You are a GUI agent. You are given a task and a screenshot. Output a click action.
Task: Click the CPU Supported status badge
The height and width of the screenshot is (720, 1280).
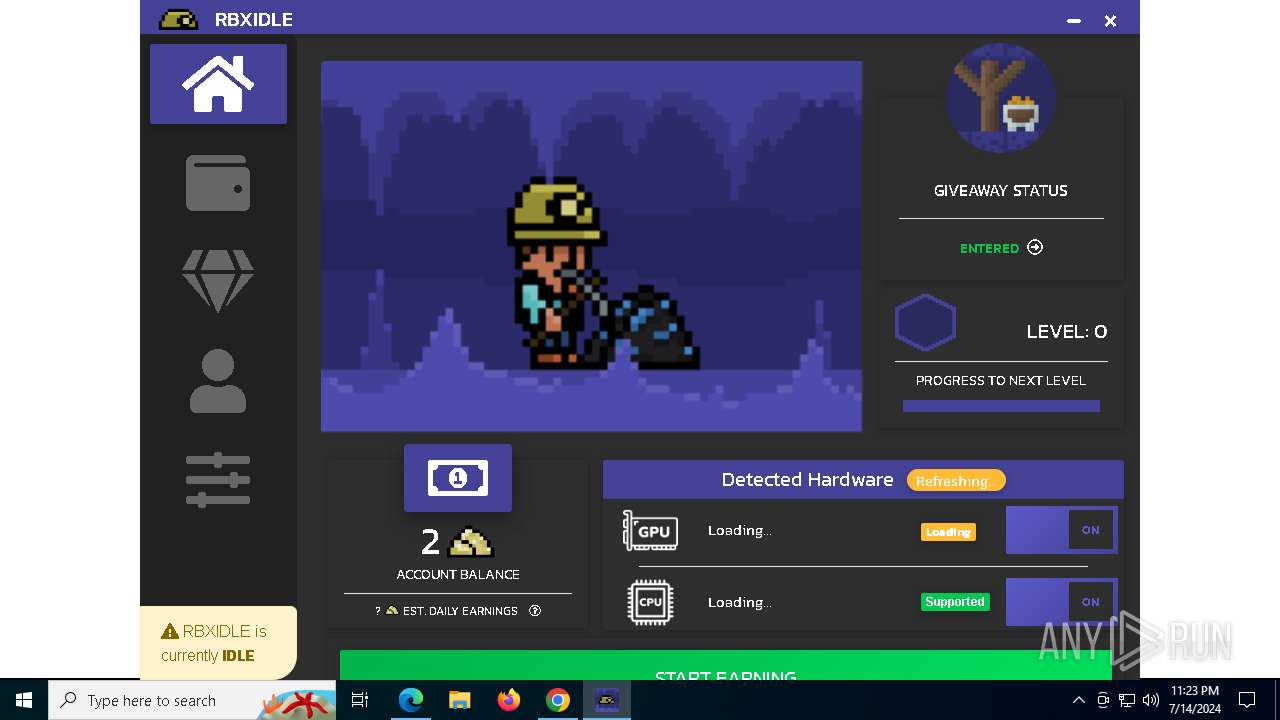point(955,602)
